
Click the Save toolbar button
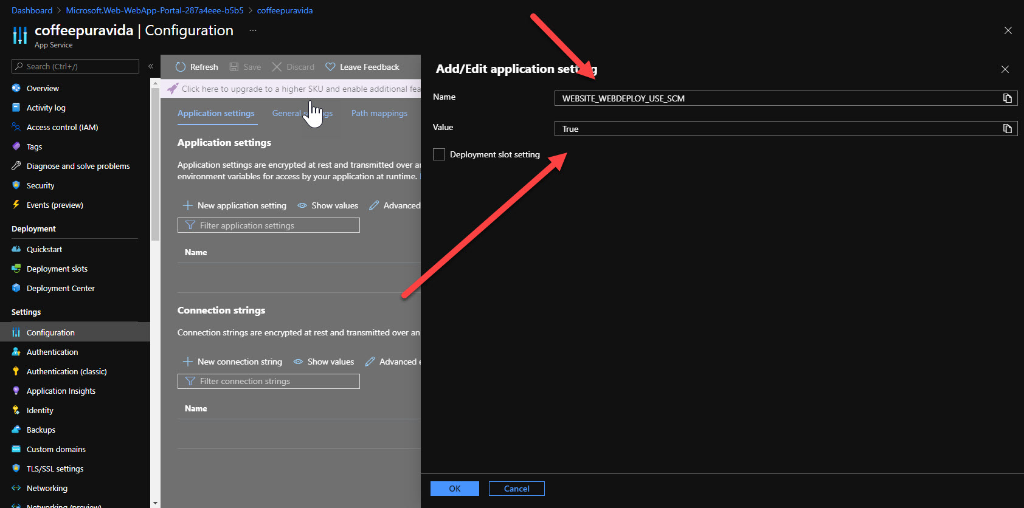point(245,67)
